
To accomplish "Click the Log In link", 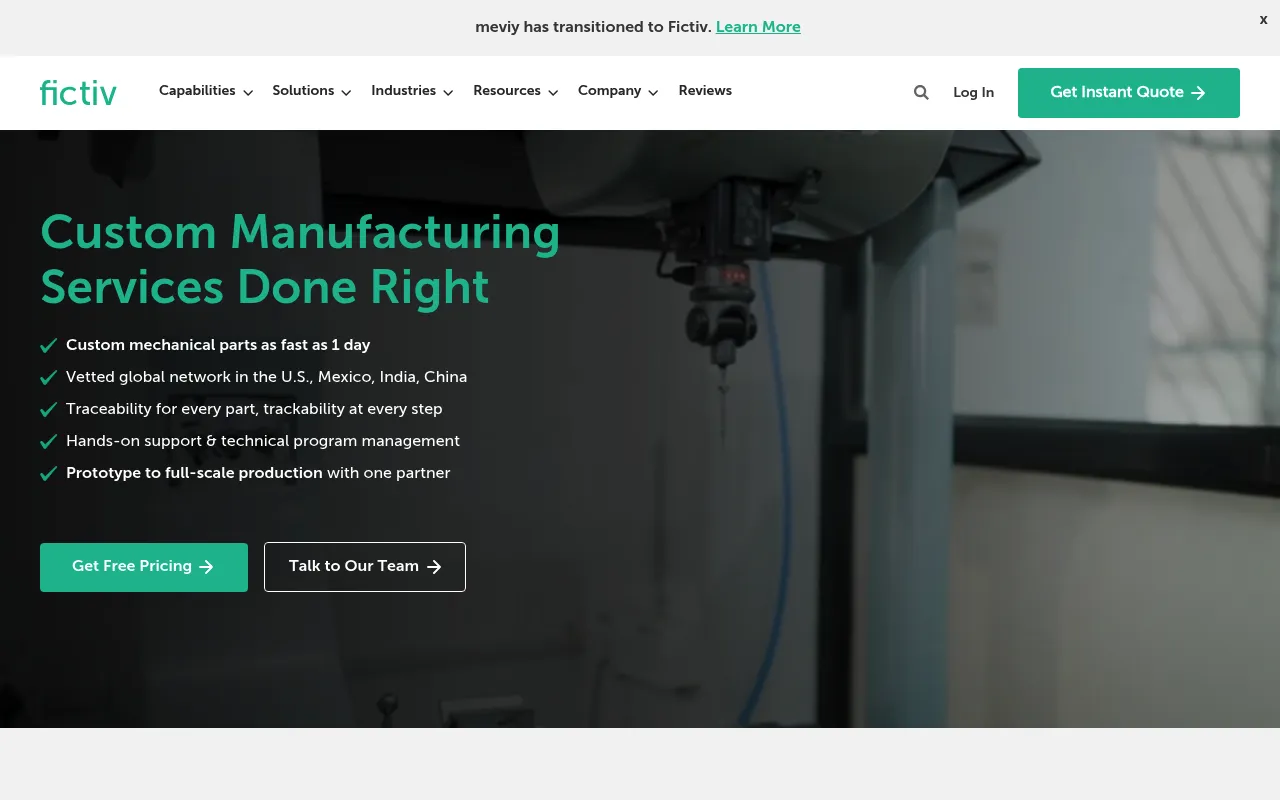I will [973, 92].
